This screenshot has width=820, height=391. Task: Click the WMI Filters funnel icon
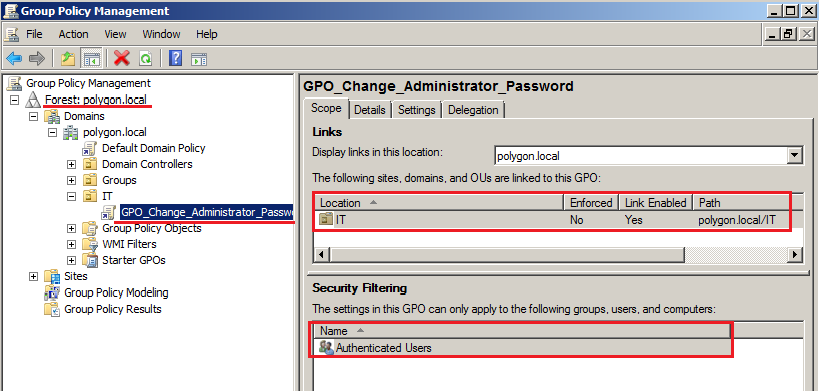click(x=90, y=244)
